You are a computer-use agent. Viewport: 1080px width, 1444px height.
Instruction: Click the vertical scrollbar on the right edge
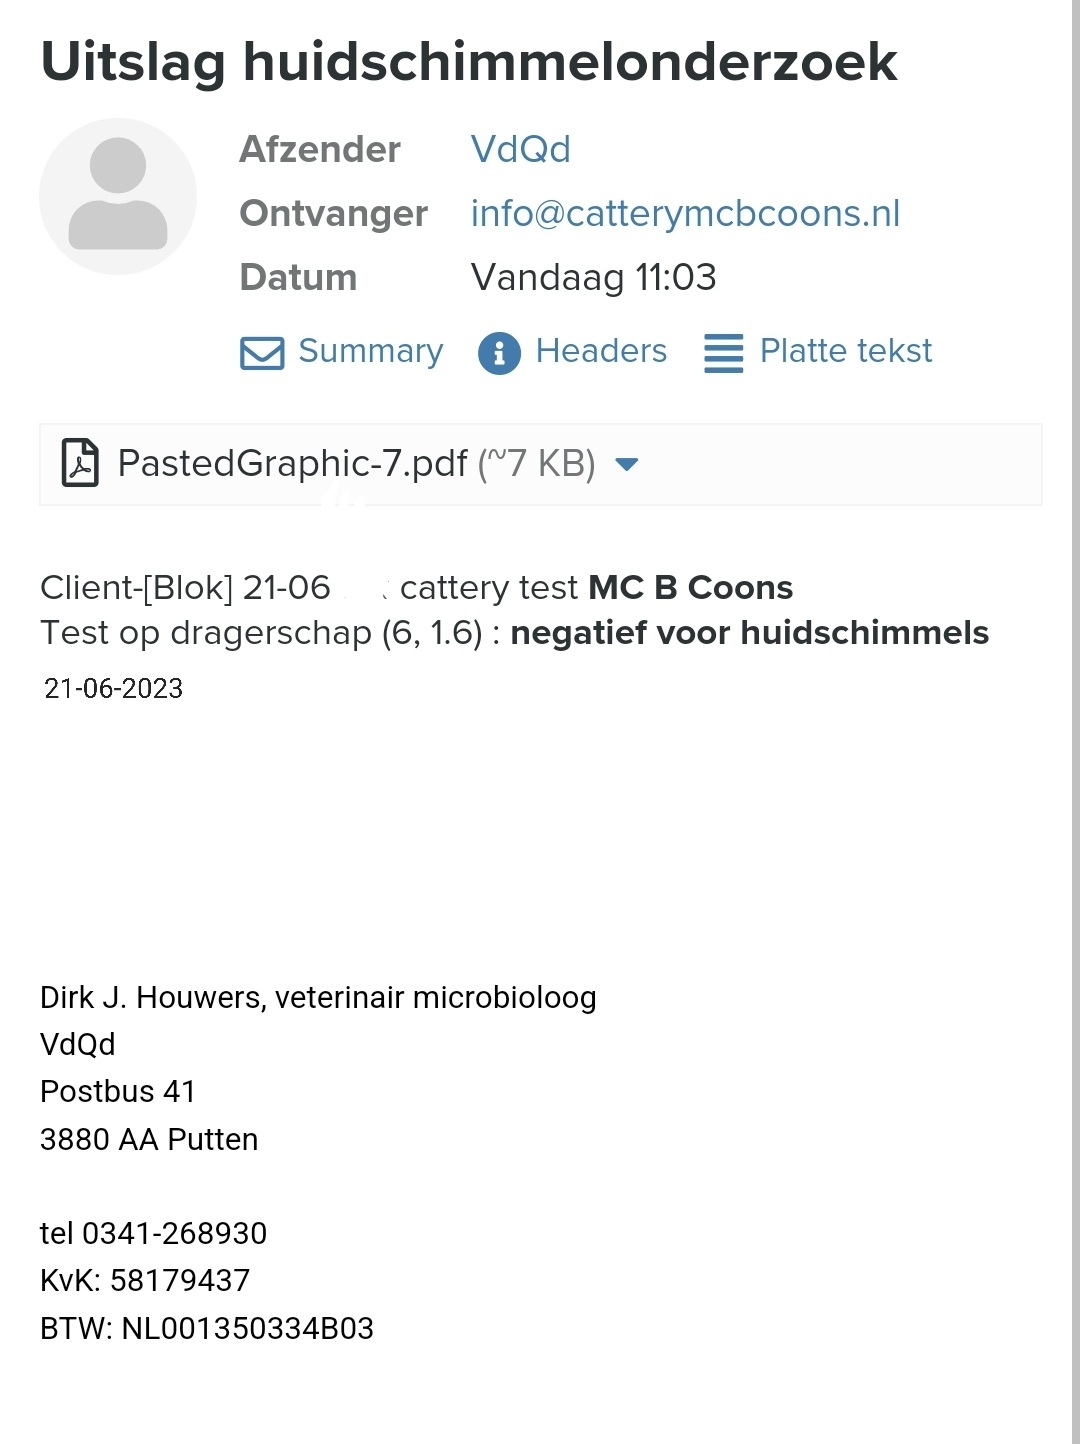coord(1075,722)
